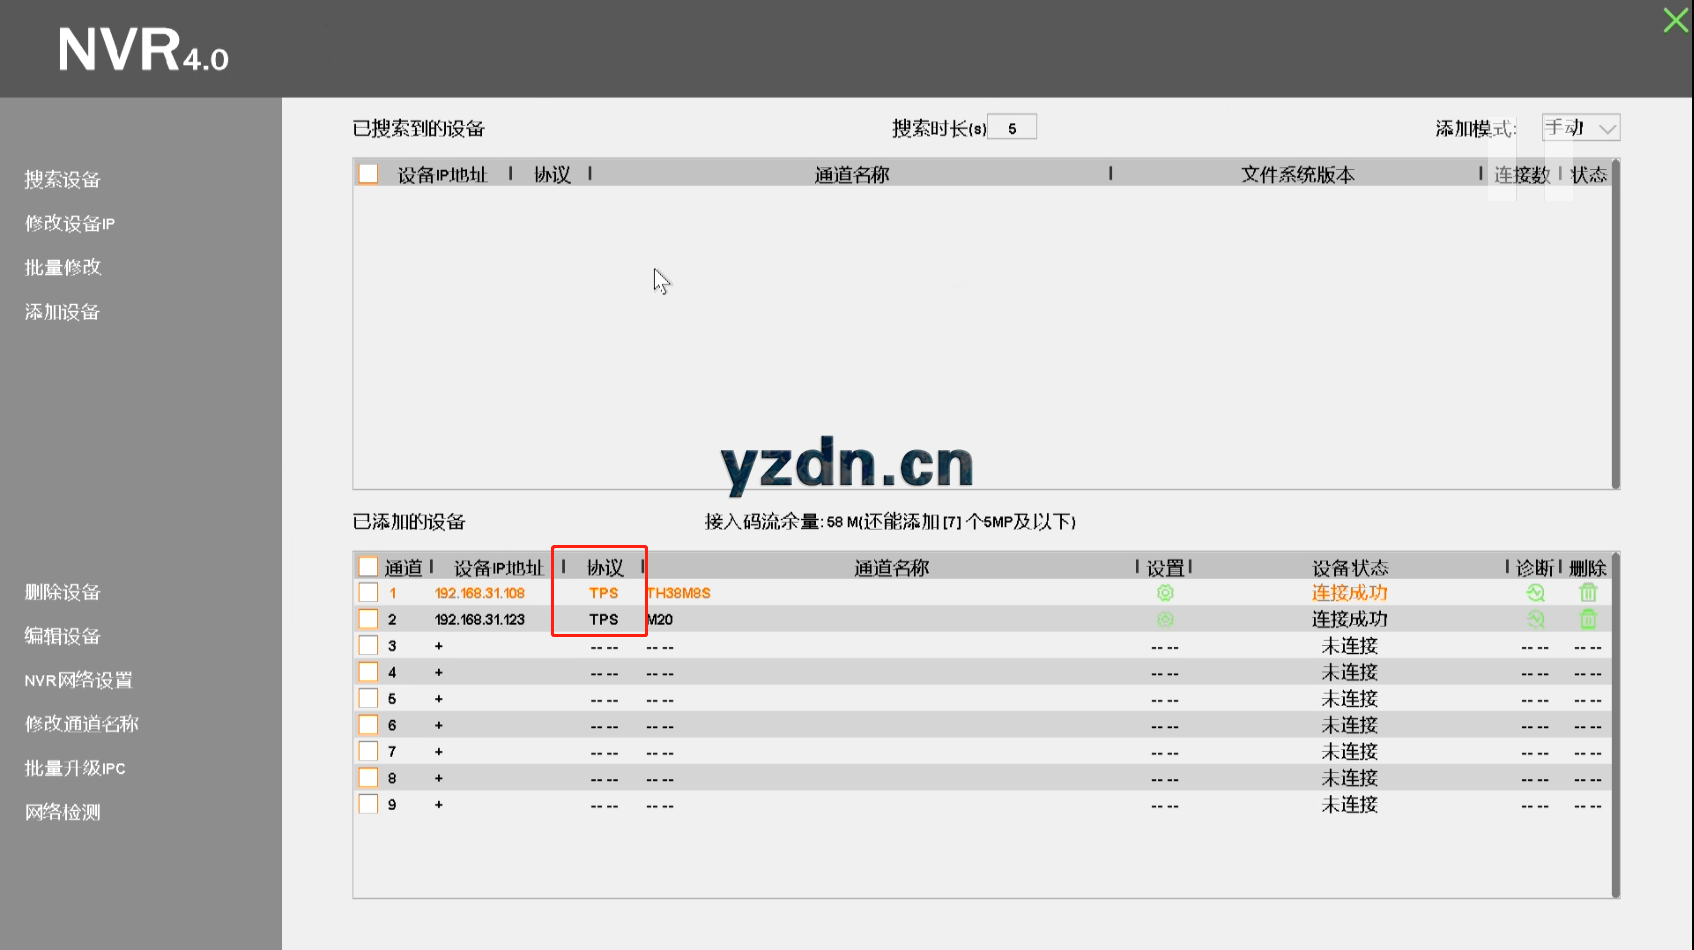Delete channel 2 device via trash icon
This screenshot has width=1694, height=950.
pyautogui.click(x=1588, y=618)
